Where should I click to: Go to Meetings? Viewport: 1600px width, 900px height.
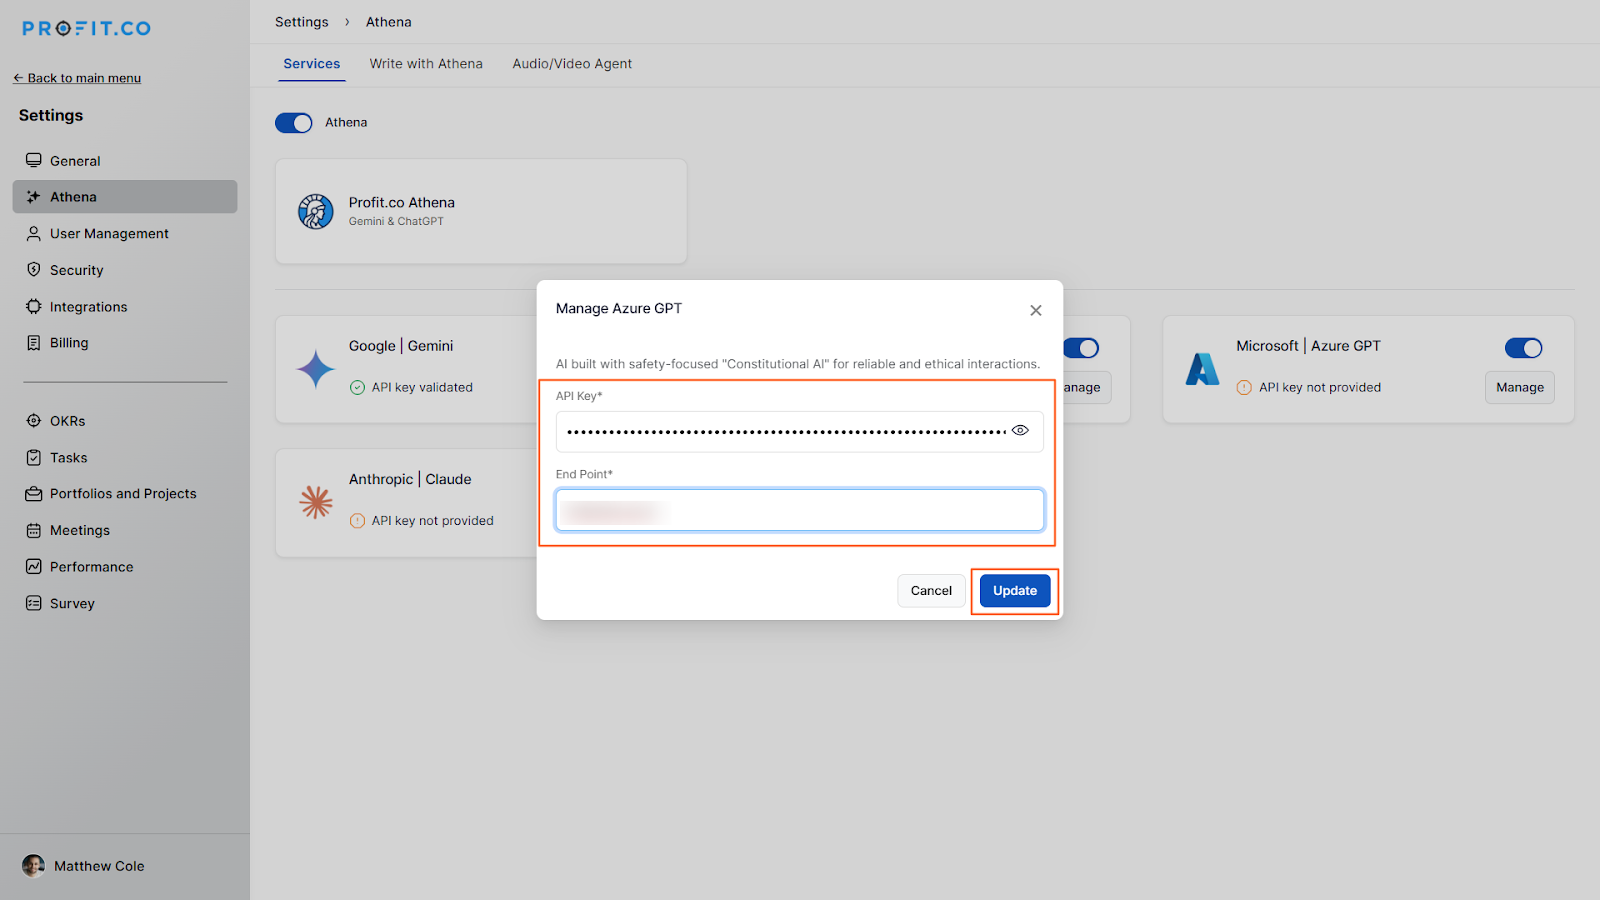125,530
